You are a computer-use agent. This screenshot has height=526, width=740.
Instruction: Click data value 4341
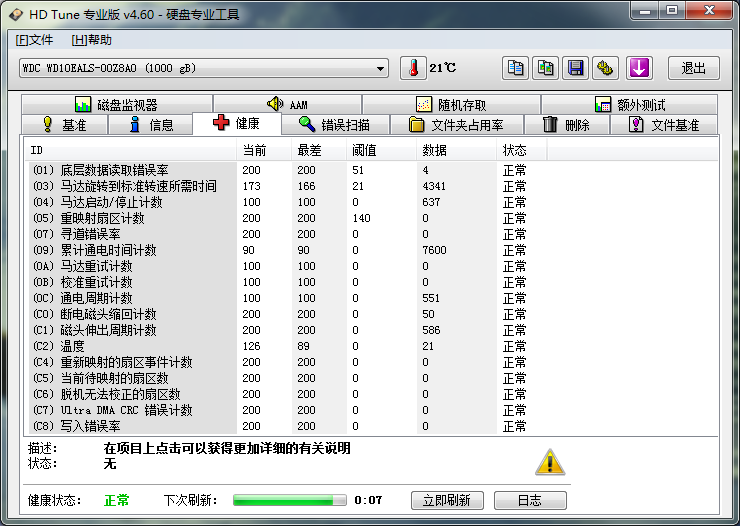coord(434,186)
